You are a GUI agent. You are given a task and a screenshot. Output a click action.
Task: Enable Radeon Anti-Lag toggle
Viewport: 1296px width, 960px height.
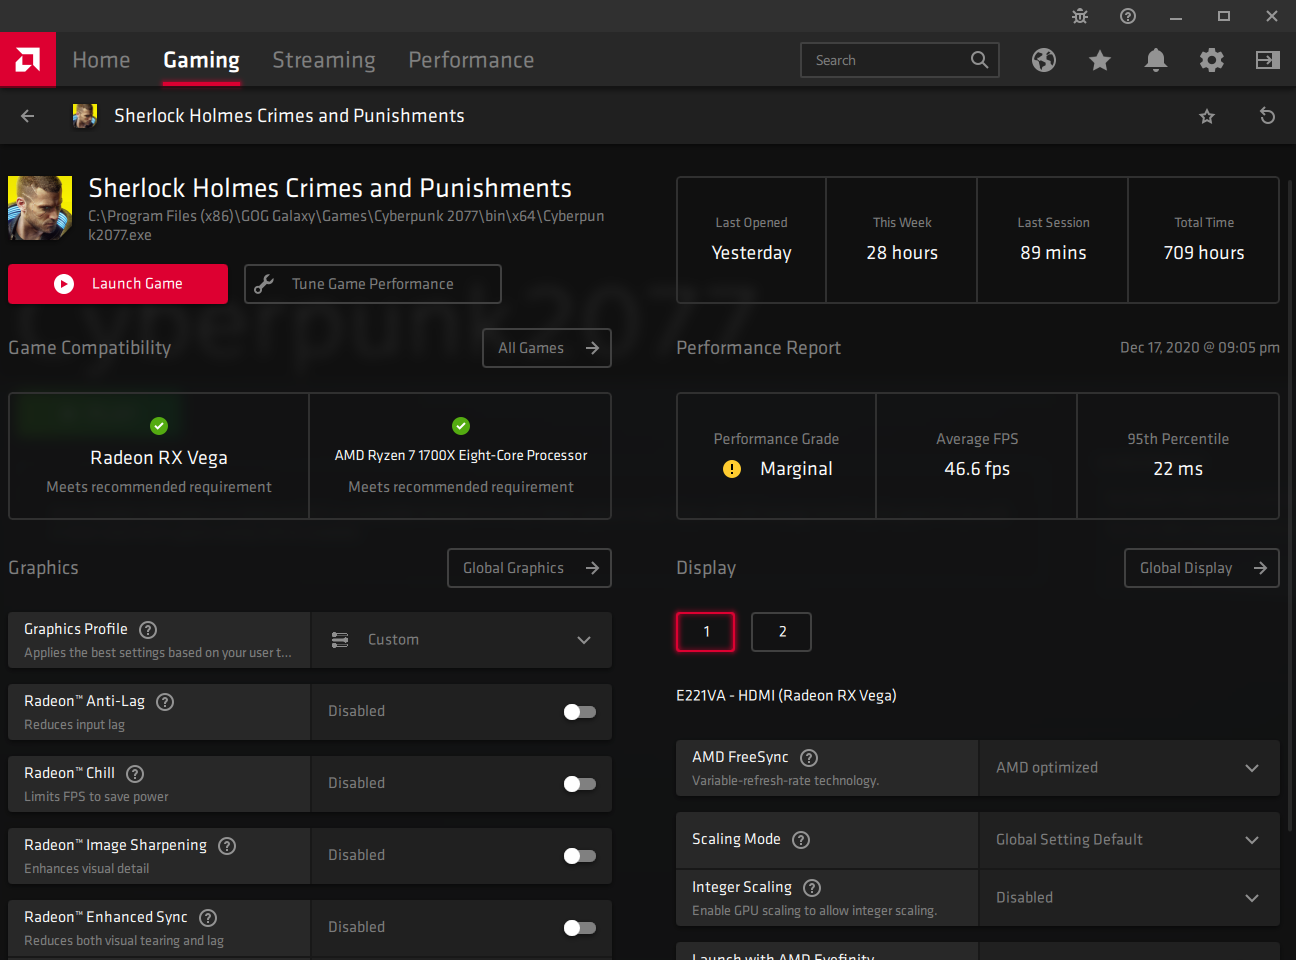580,712
